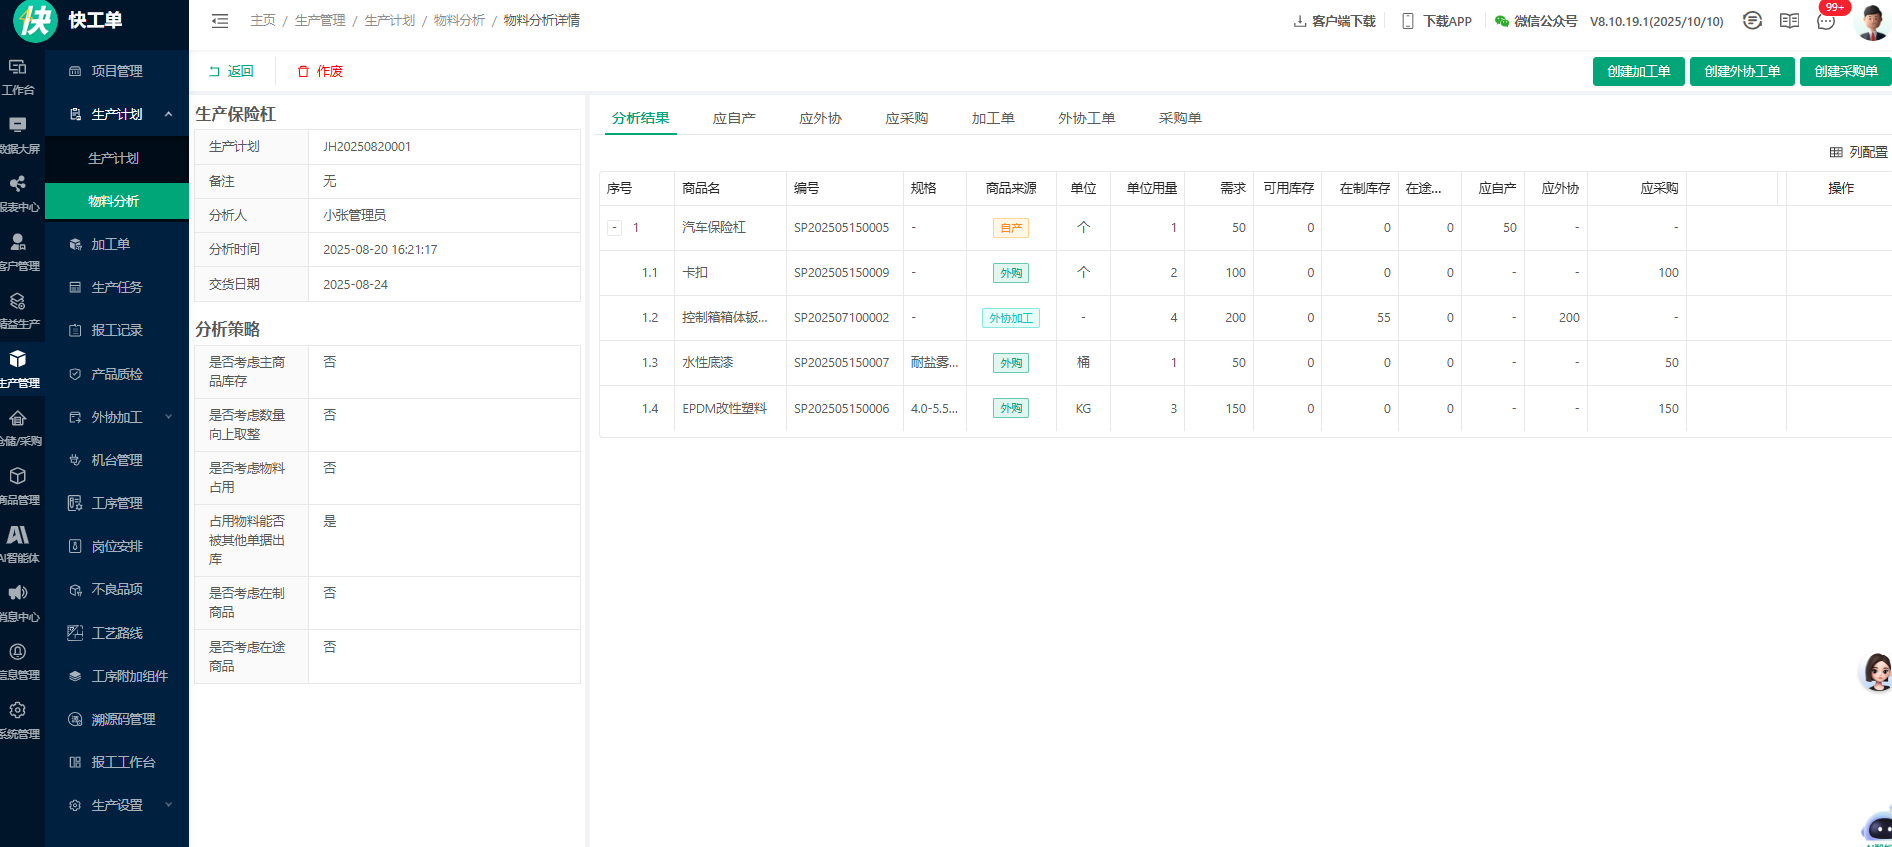The height and width of the screenshot is (847, 1892).
Task: Open 工艺路线 in the sidebar
Action: (117, 633)
